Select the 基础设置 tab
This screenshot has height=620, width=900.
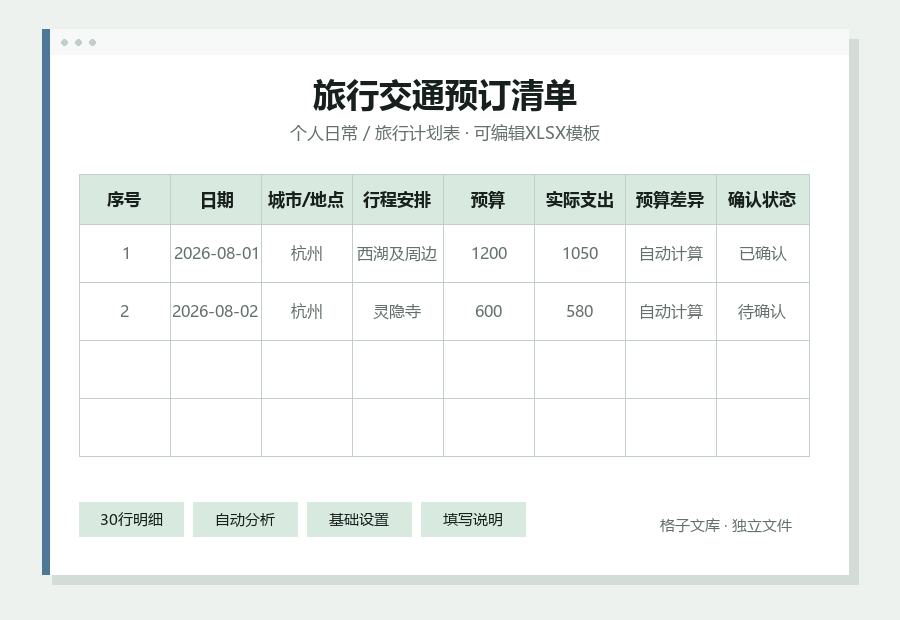[359, 520]
